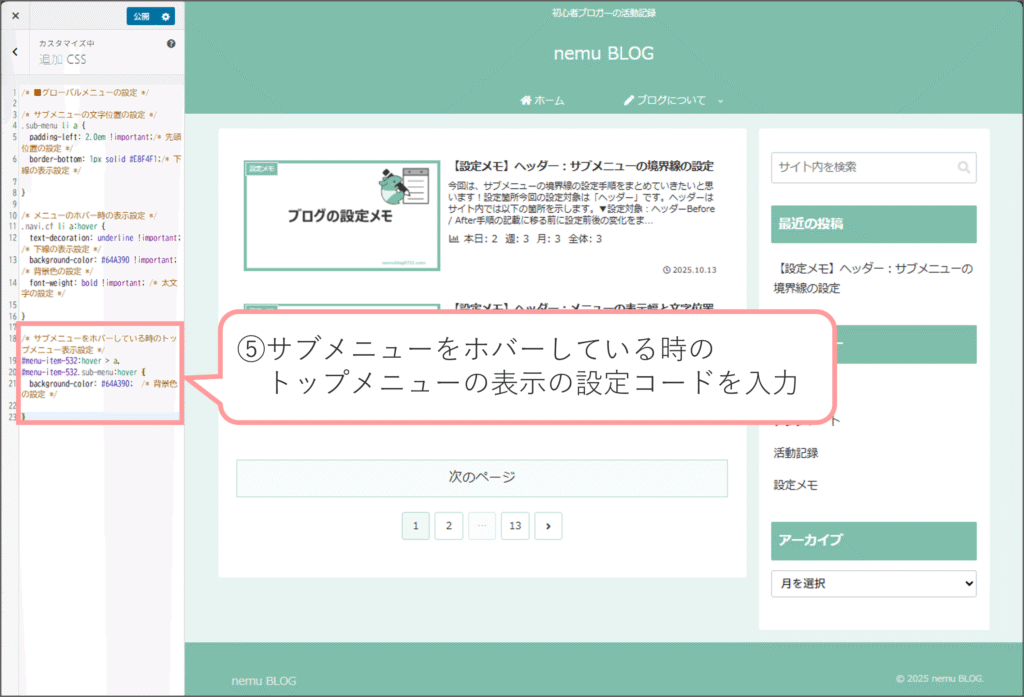1024x697 pixels.
Task: Click the clock icon beside 2025.10.13
Action: [x=666, y=270]
